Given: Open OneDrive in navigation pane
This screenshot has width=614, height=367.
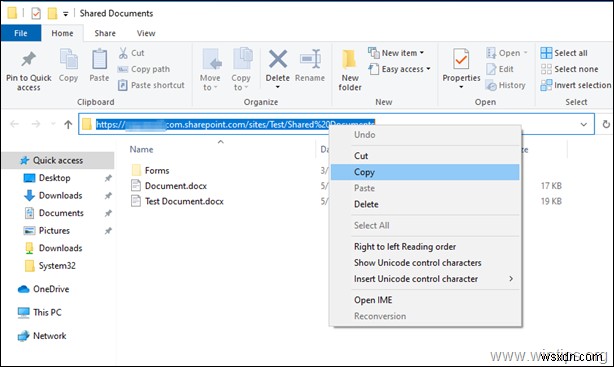Looking at the screenshot, I should click(x=43, y=289).
